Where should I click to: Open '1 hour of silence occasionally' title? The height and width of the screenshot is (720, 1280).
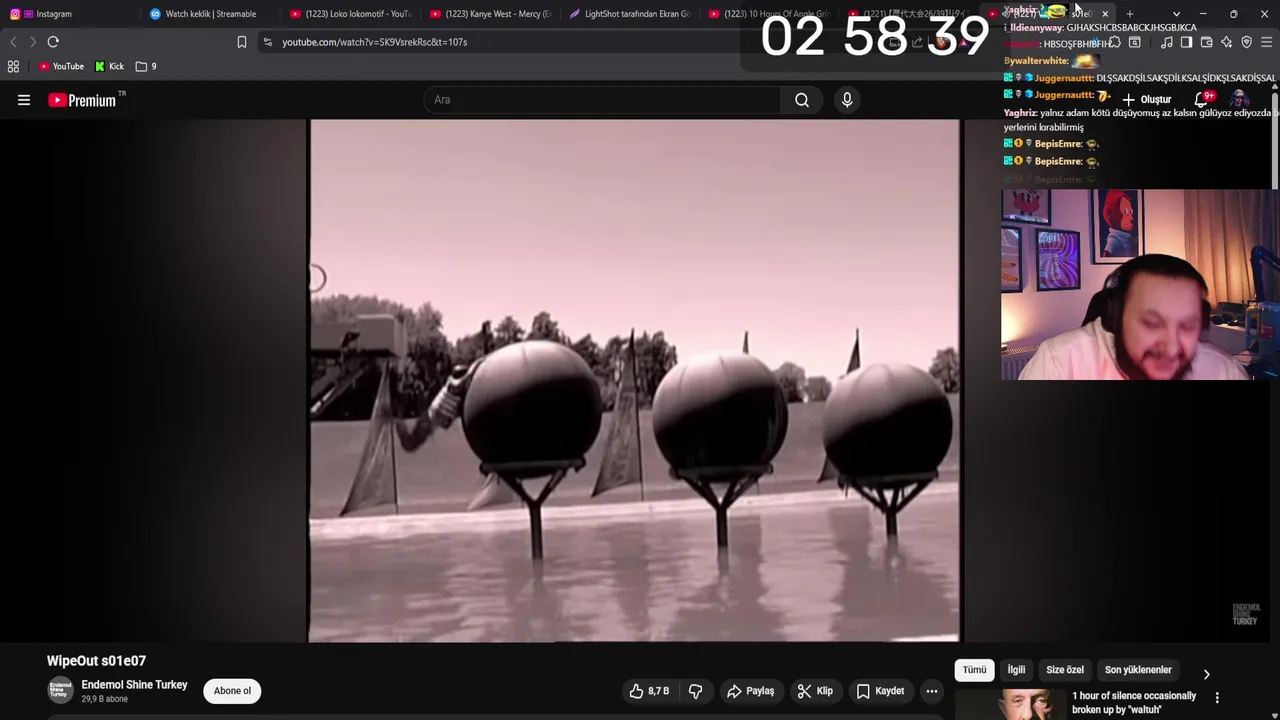click(1134, 702)
